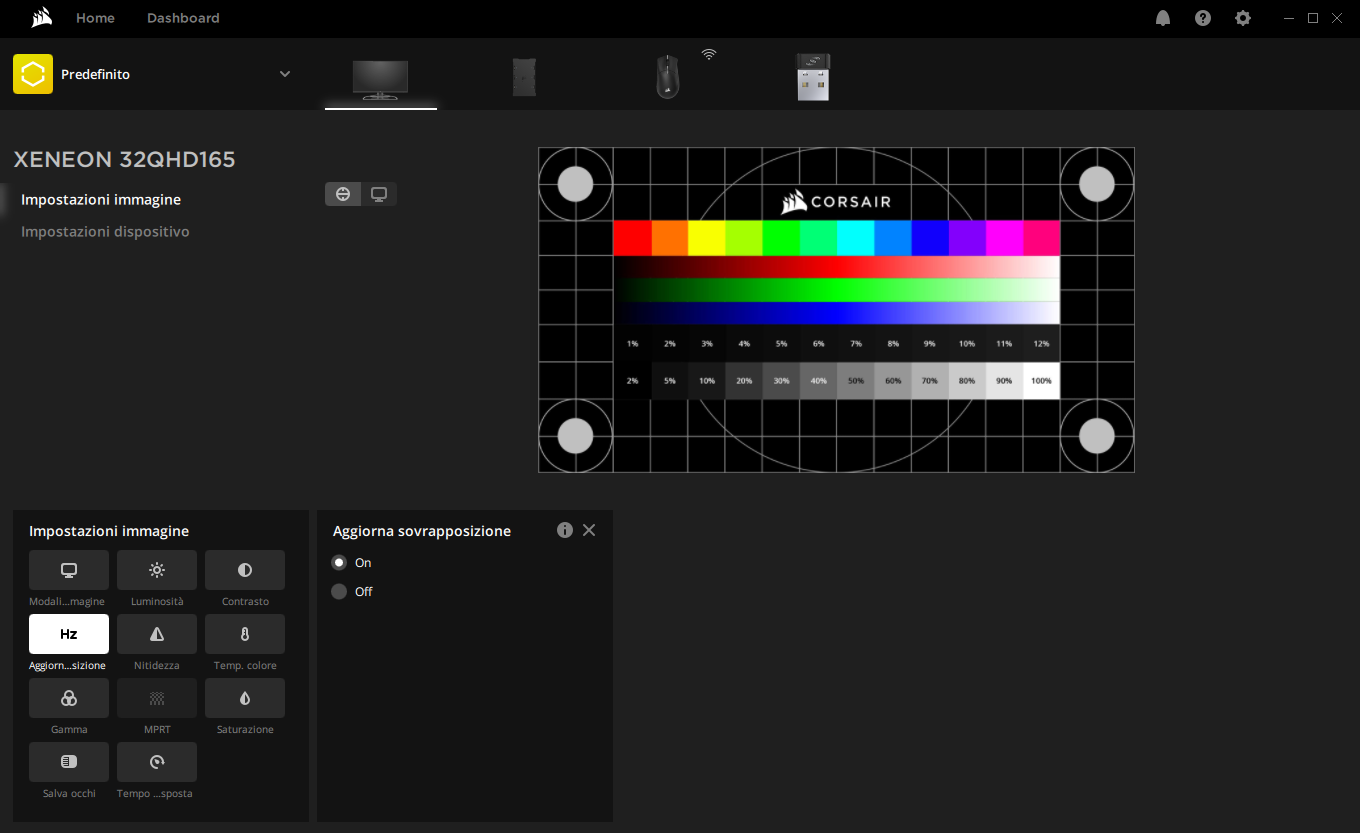The image size is (1360, 833).
Task: Open the notifications bell
Action: tap(1163, 18)
